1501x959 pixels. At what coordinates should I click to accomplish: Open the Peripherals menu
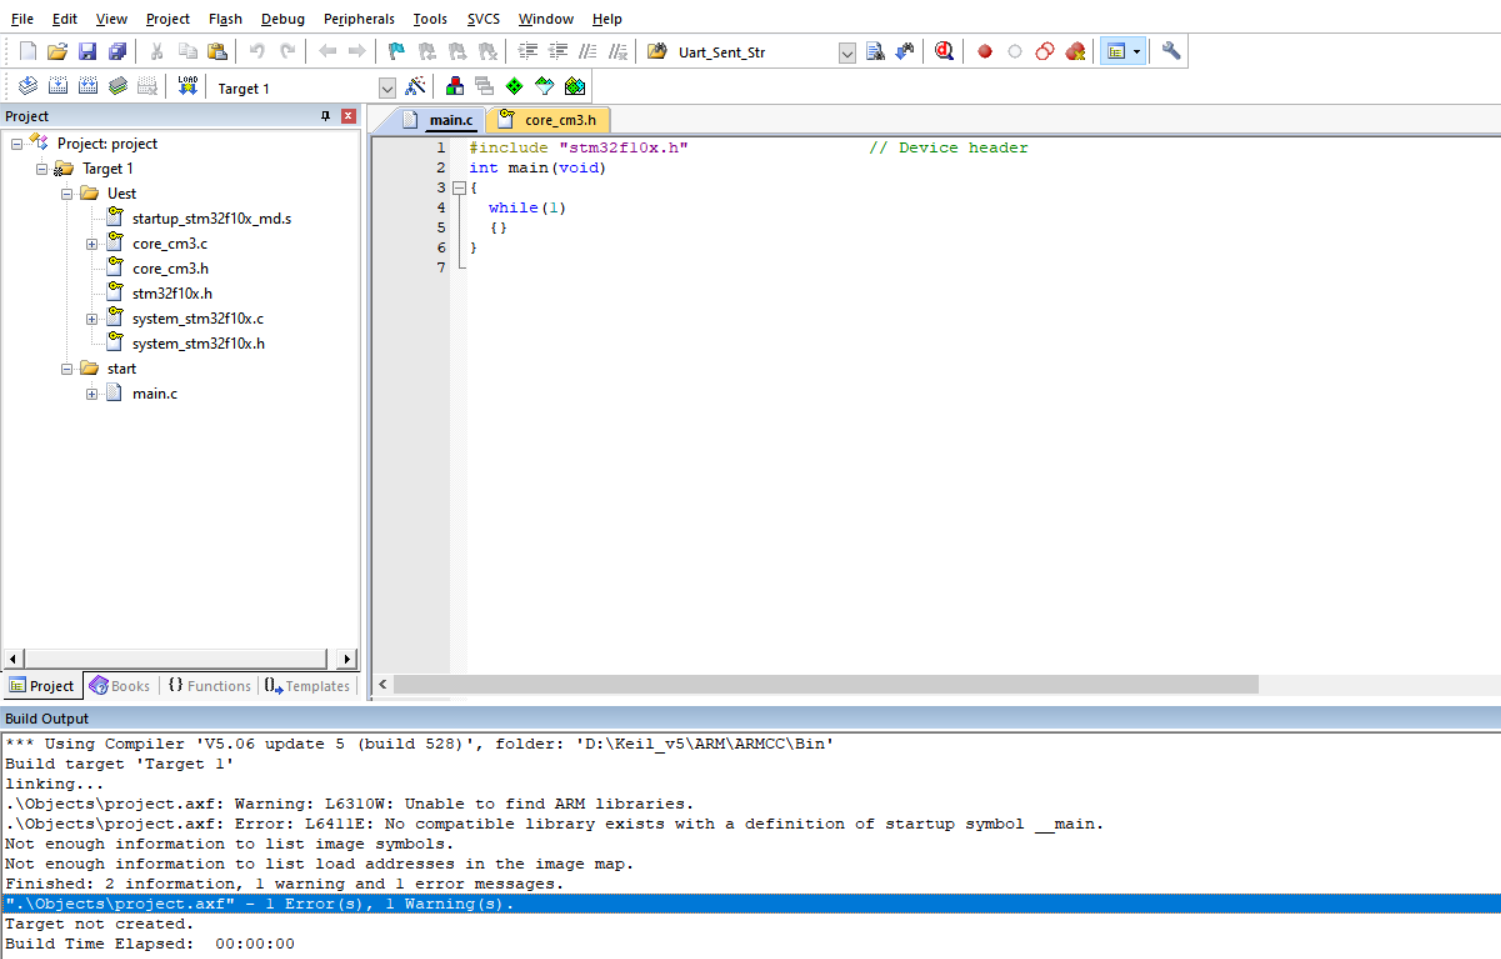point(359,18)
